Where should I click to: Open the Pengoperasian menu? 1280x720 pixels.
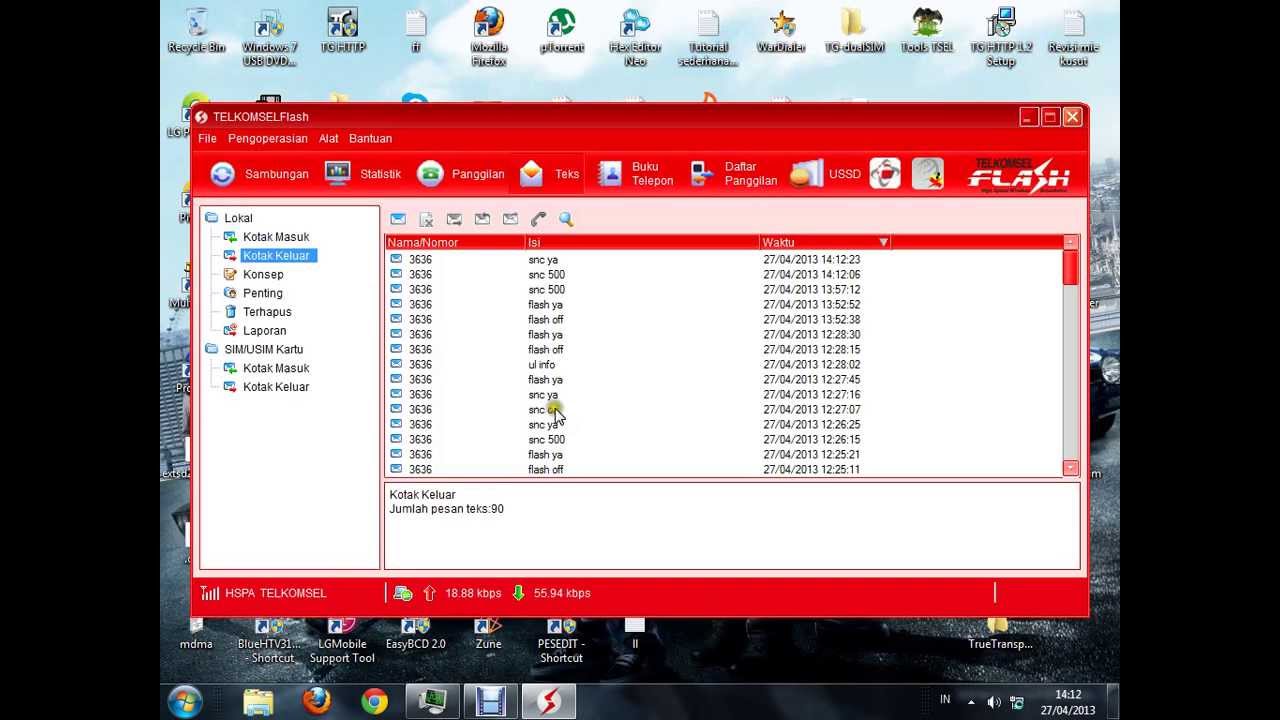(268, 139)
